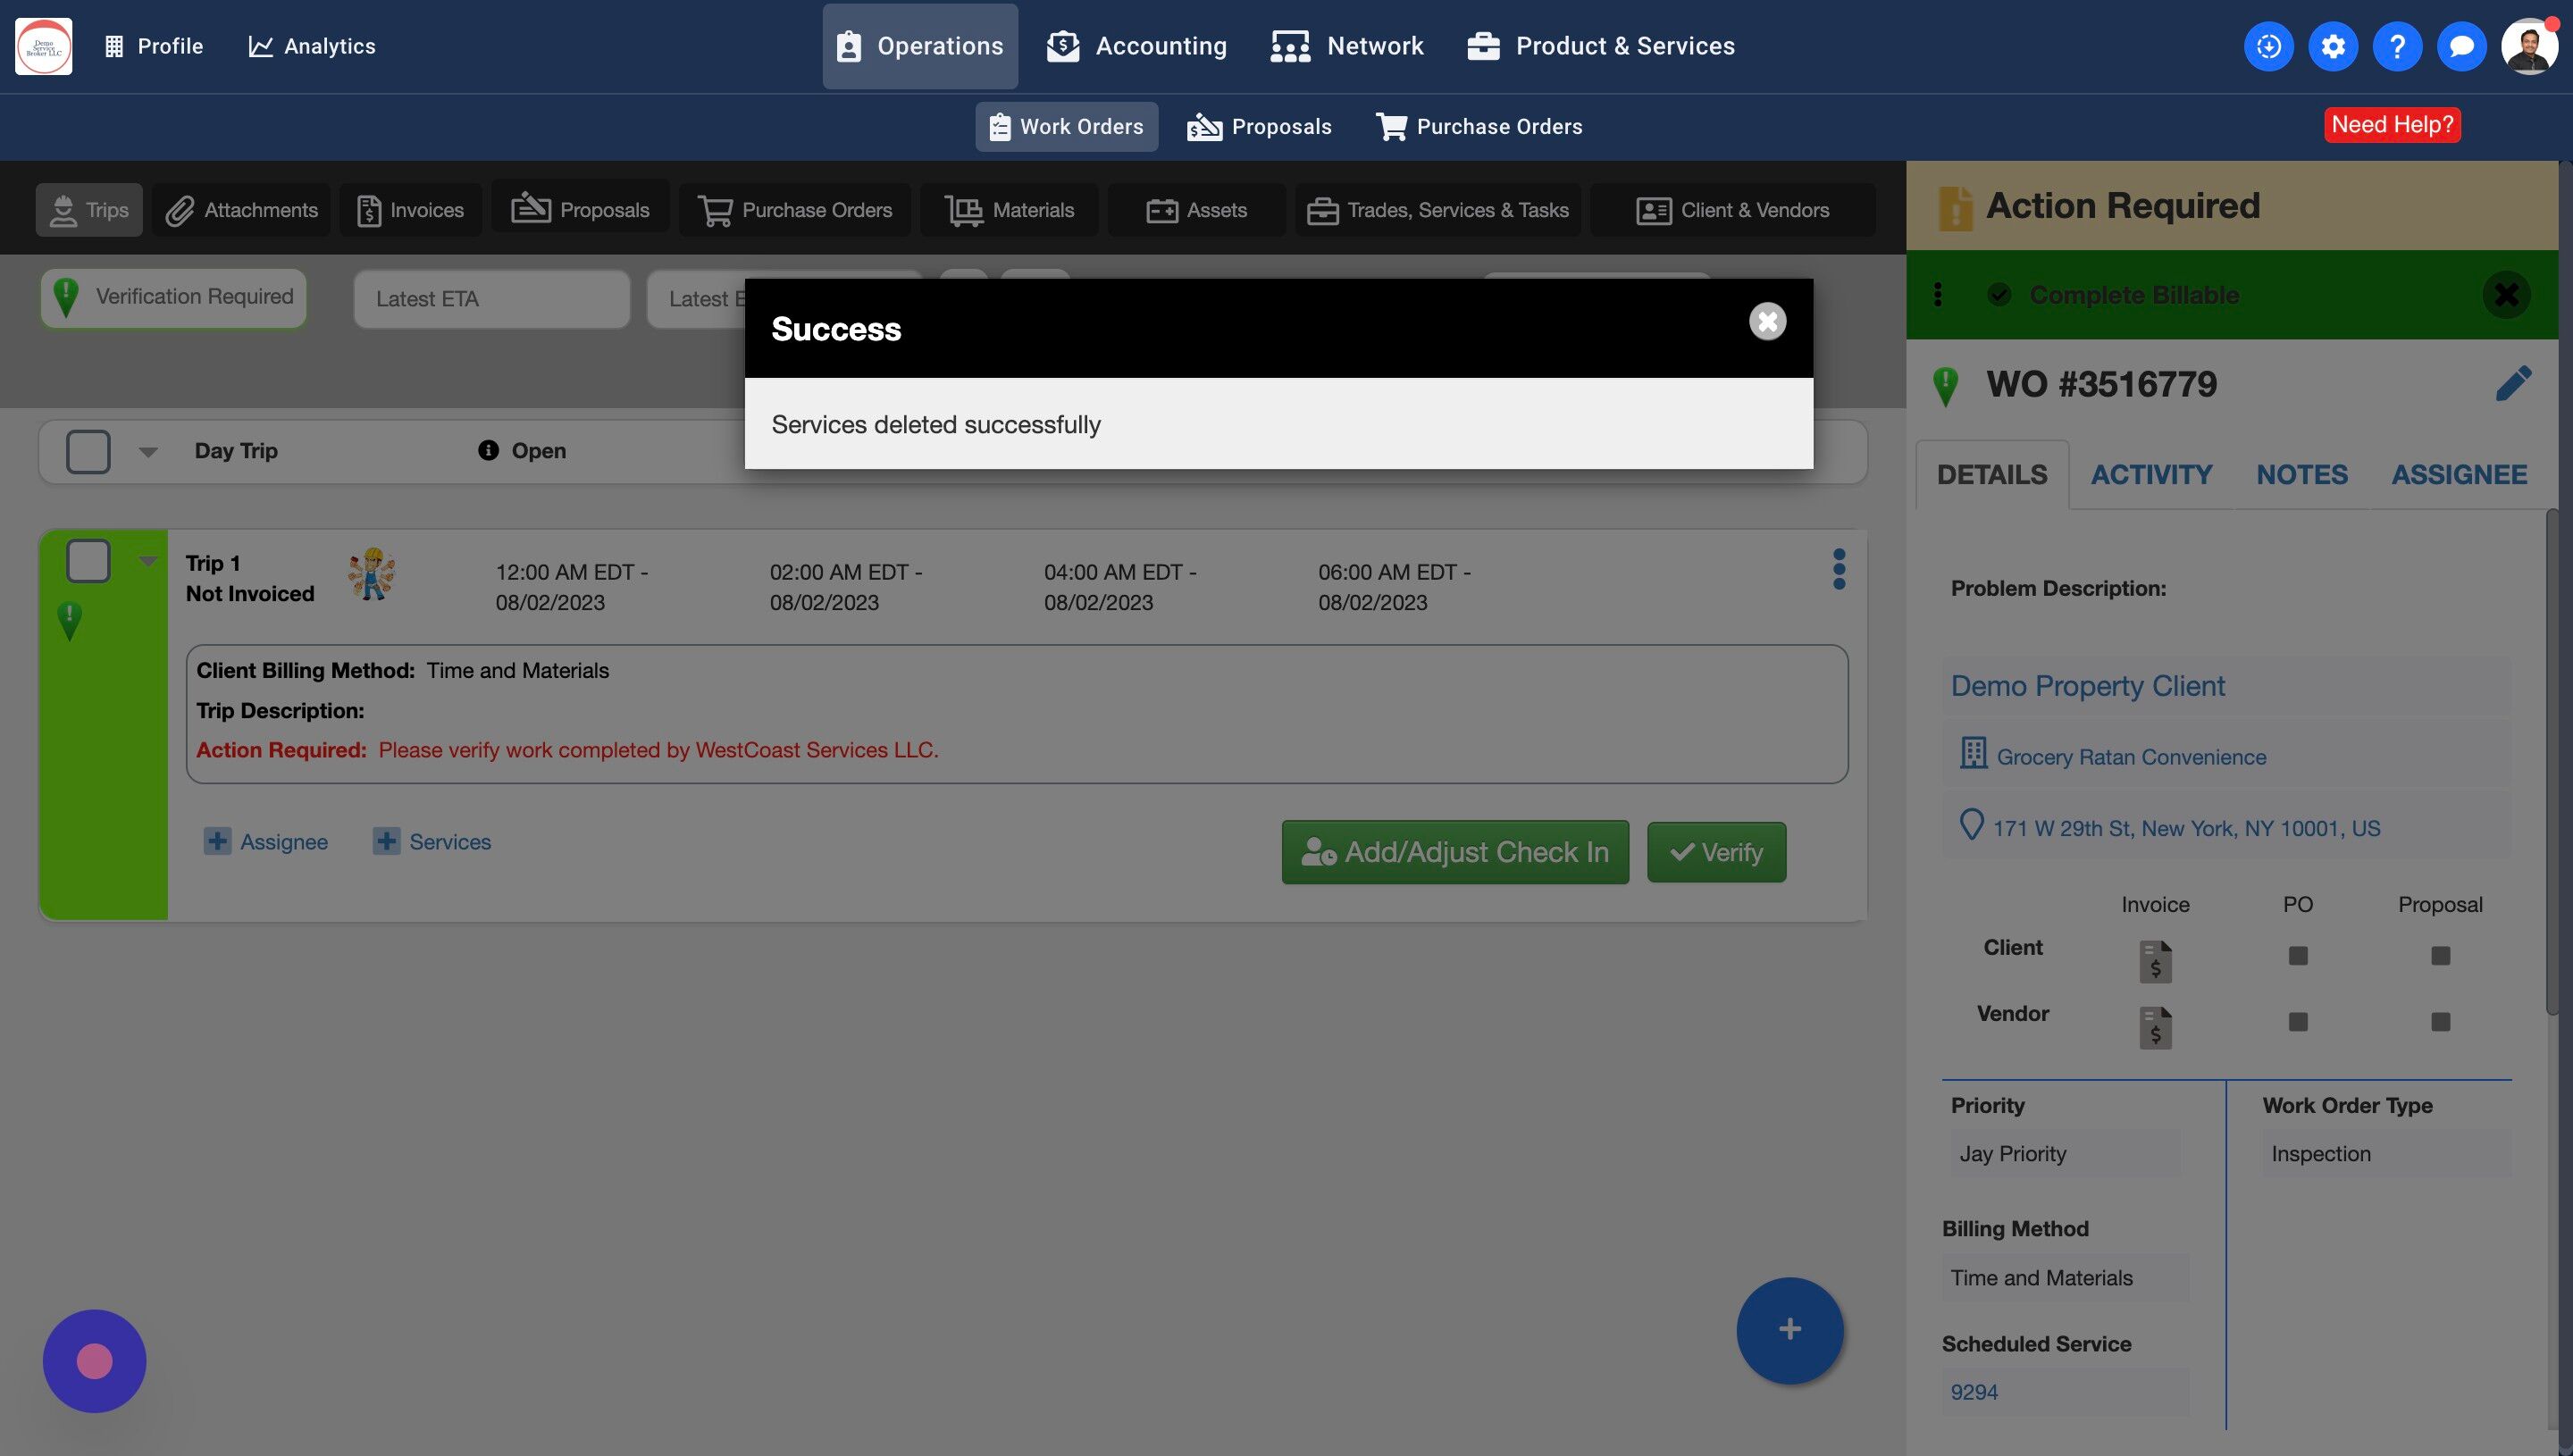
Task: Click the blue floating plus button
Action: click(x=1789, y=1330)
